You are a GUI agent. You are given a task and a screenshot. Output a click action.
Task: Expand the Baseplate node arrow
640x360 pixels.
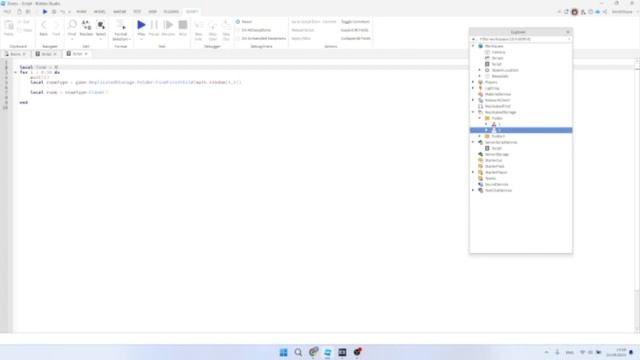click(x=480, y=76)
